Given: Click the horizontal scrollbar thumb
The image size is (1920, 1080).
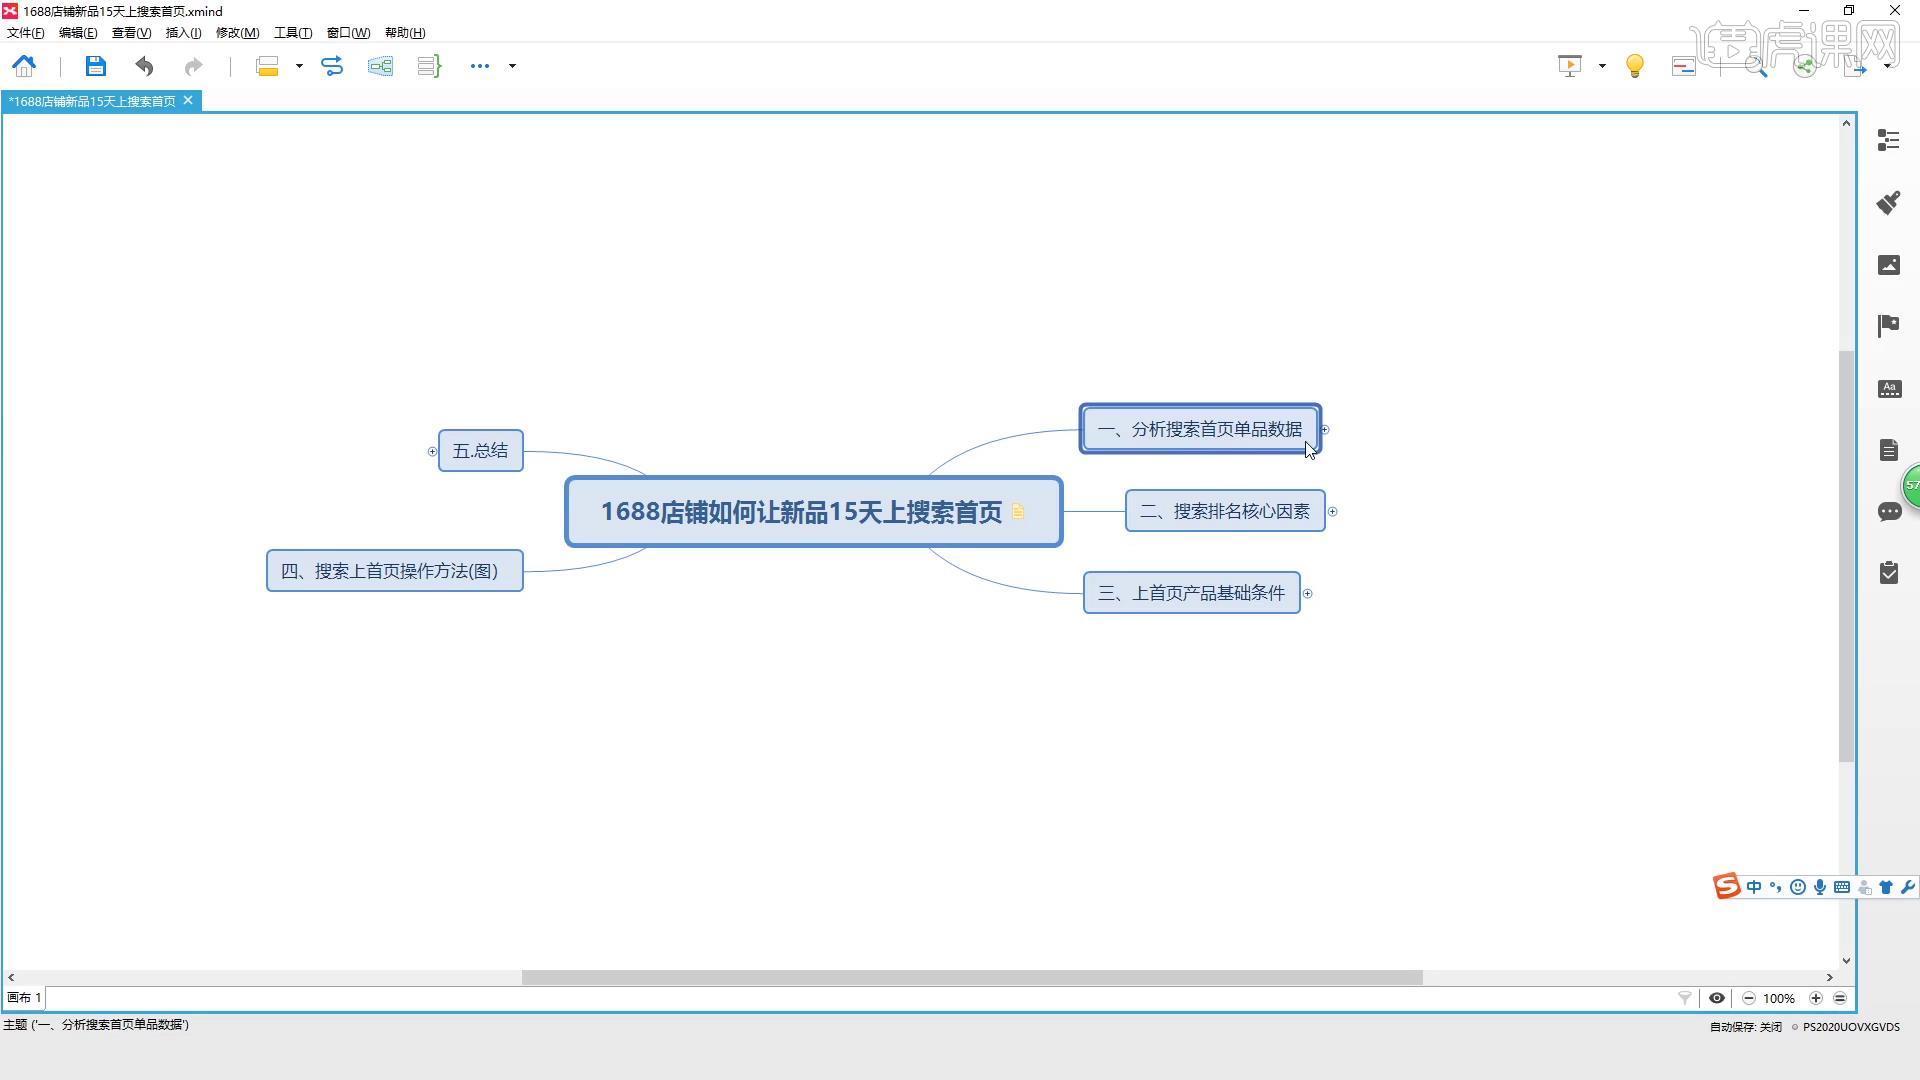Looking at the screenshot, I should 972,977.
